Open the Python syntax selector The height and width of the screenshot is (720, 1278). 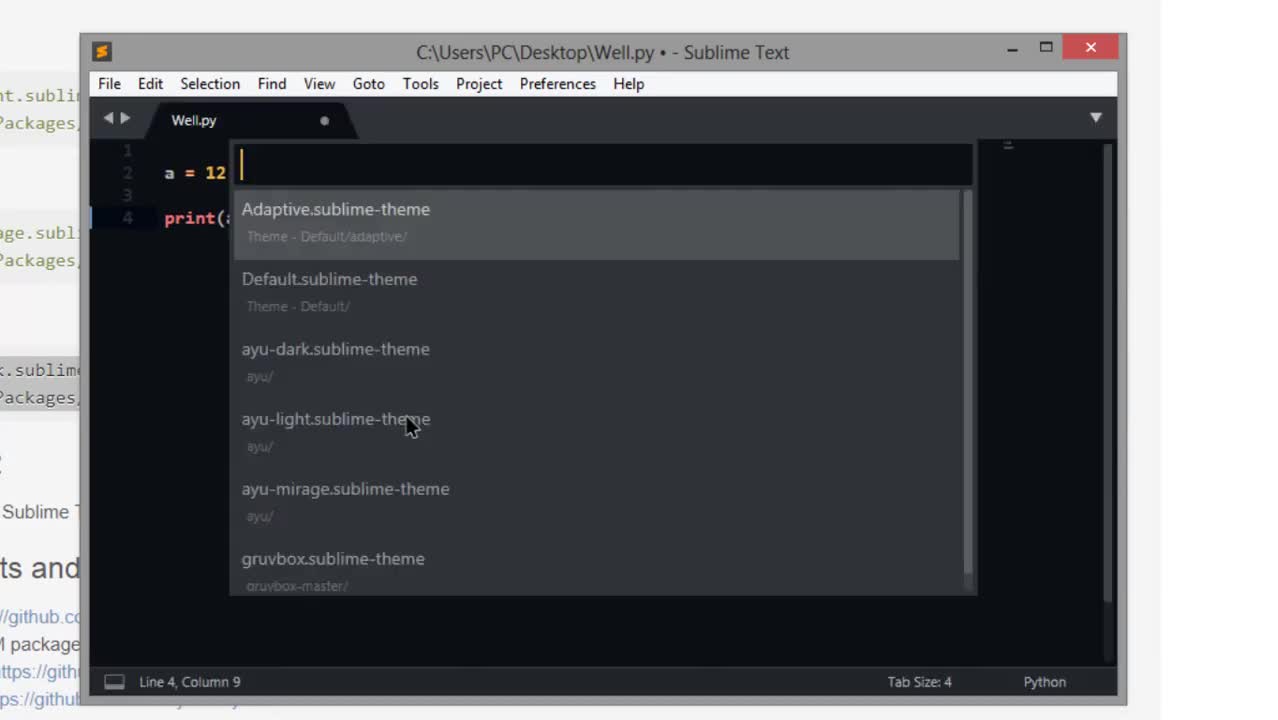pyautogui.click(x=1044, y=682)
